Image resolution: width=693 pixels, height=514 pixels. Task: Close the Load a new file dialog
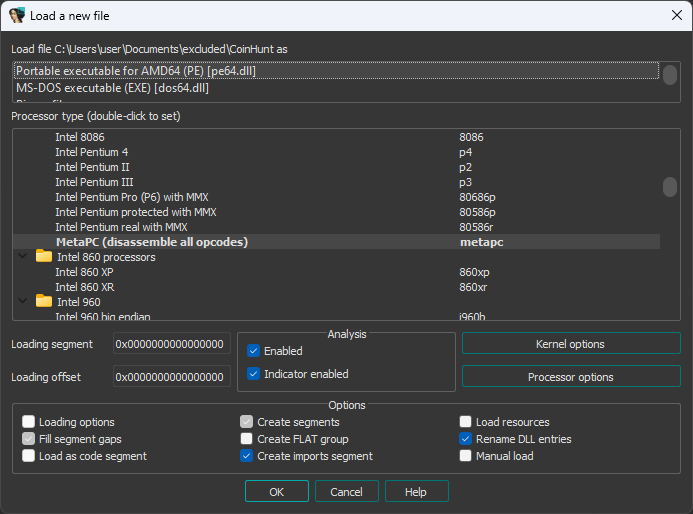(x=676, y=15)
